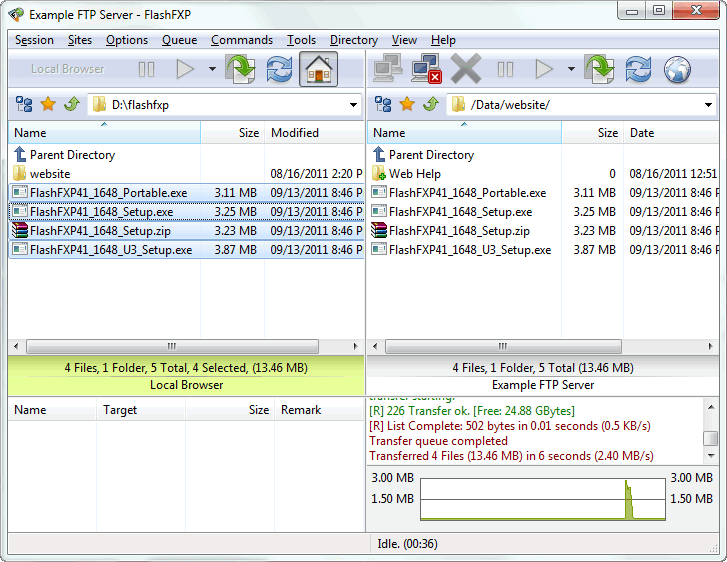Open the Sites menu

(x=79, y=40)
